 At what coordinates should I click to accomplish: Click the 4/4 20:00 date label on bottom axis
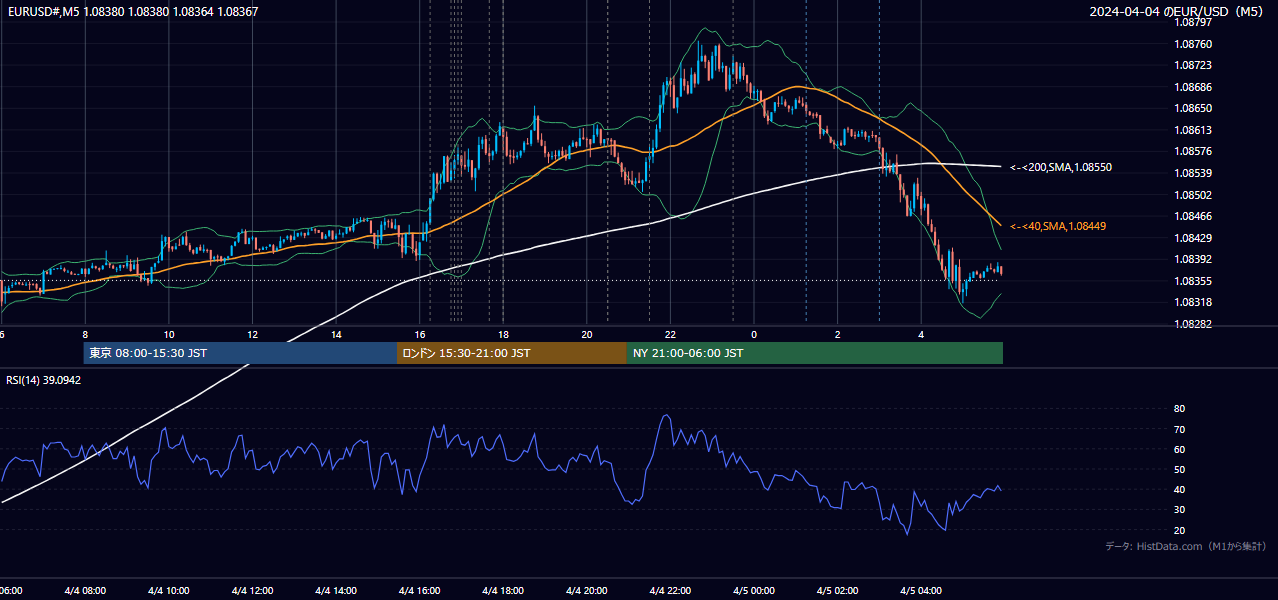[587, 591]
